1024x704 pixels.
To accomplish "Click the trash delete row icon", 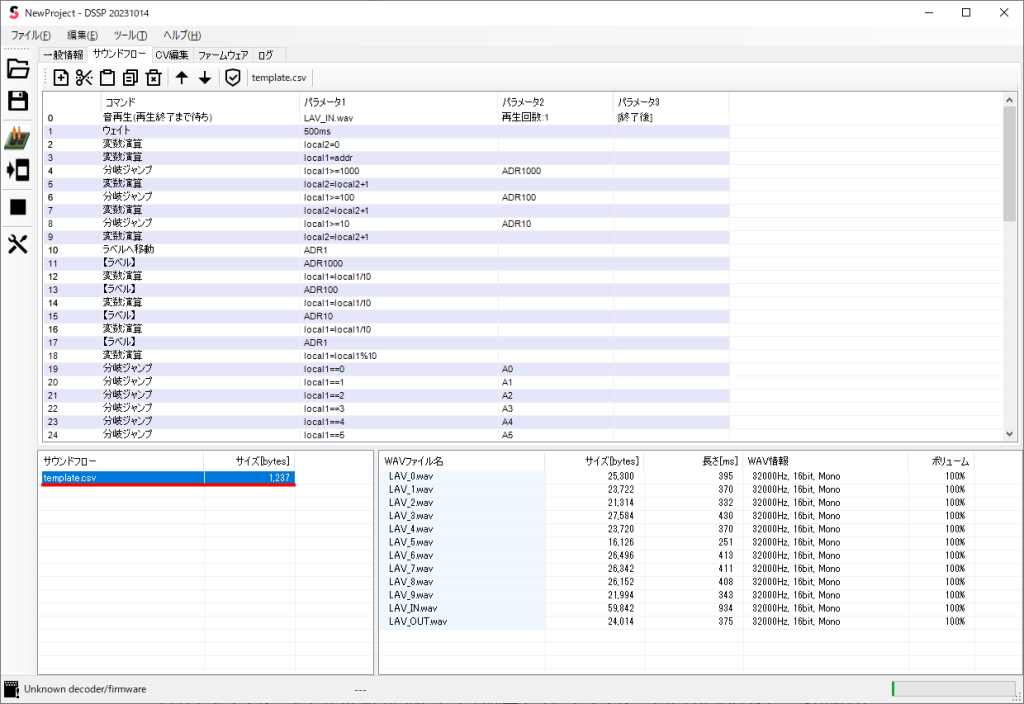I will click(x=153, y=78).
